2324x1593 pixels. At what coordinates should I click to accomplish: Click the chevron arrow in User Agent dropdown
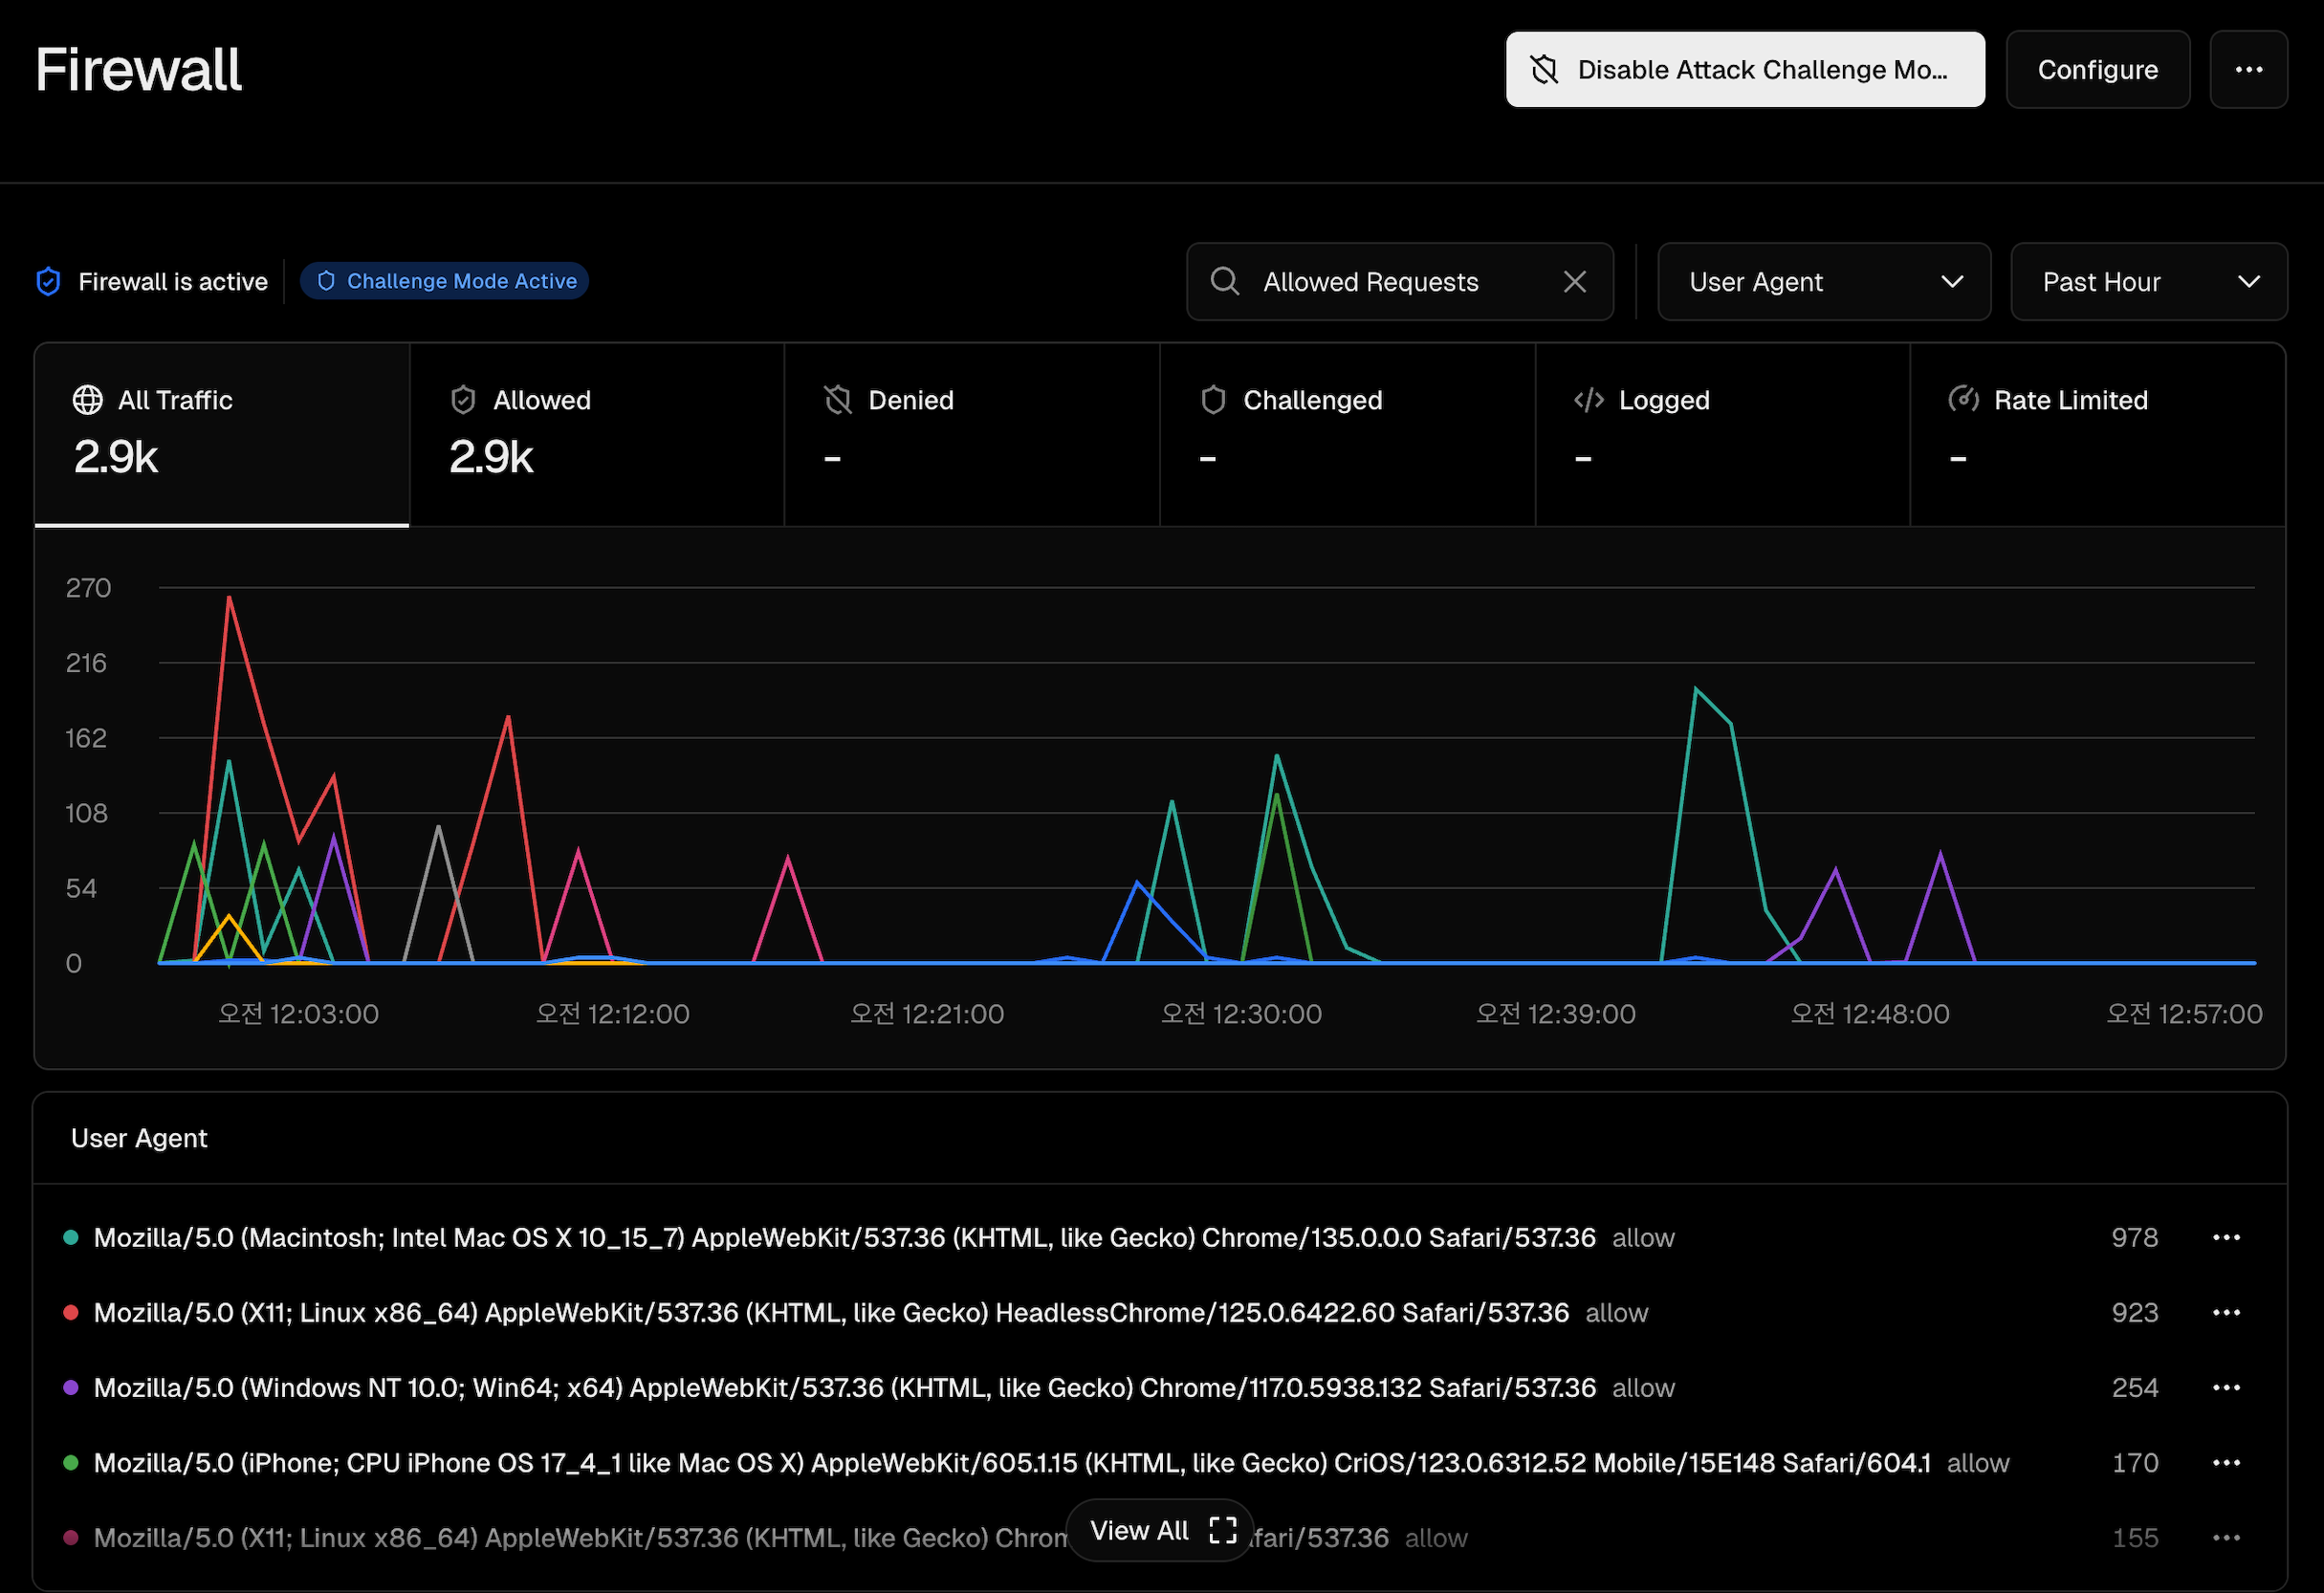1952,282
